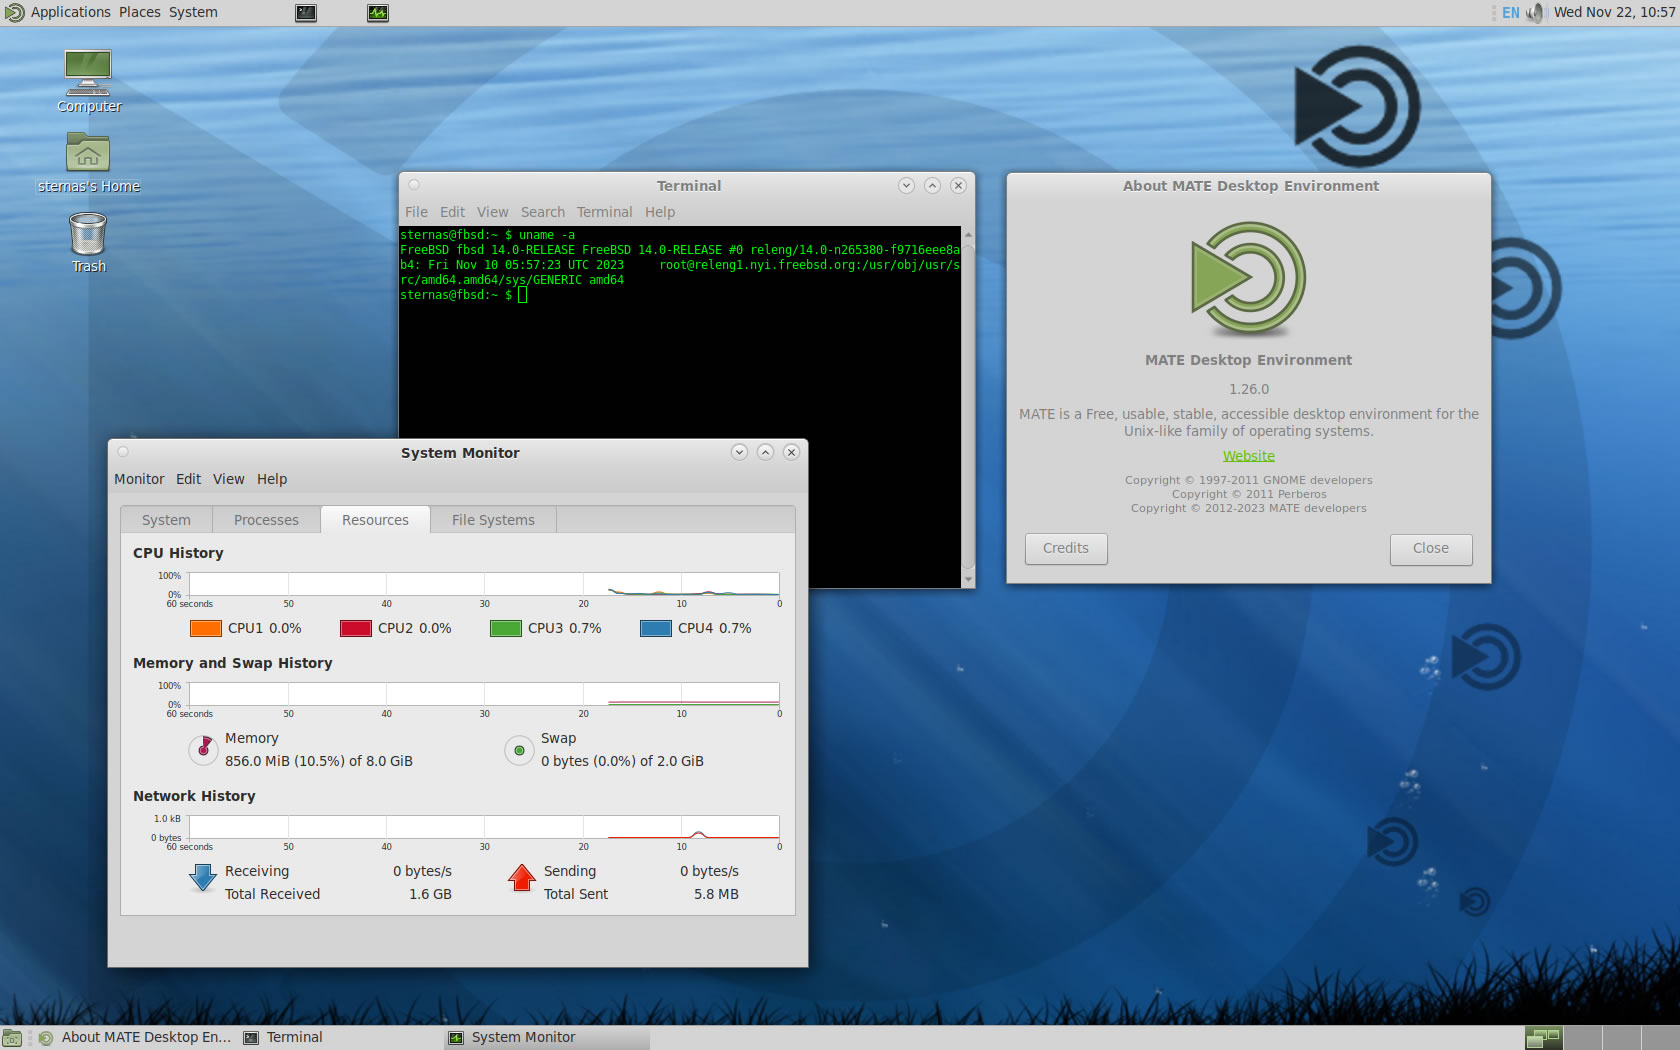Open the Applications menu
Screen dimensions: 1680x1050
tap(70, 13)
